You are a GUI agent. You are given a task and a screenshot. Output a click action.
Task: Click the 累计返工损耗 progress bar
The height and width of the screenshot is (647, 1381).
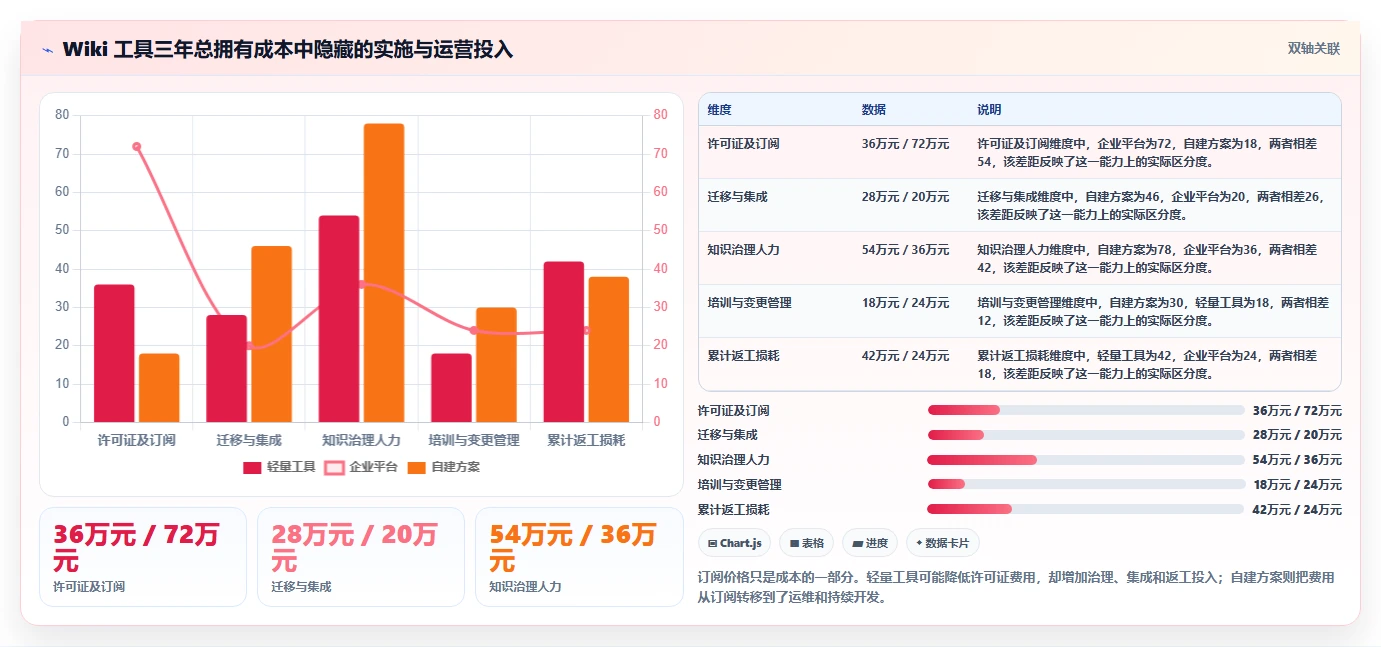[x=1086, y=509]
